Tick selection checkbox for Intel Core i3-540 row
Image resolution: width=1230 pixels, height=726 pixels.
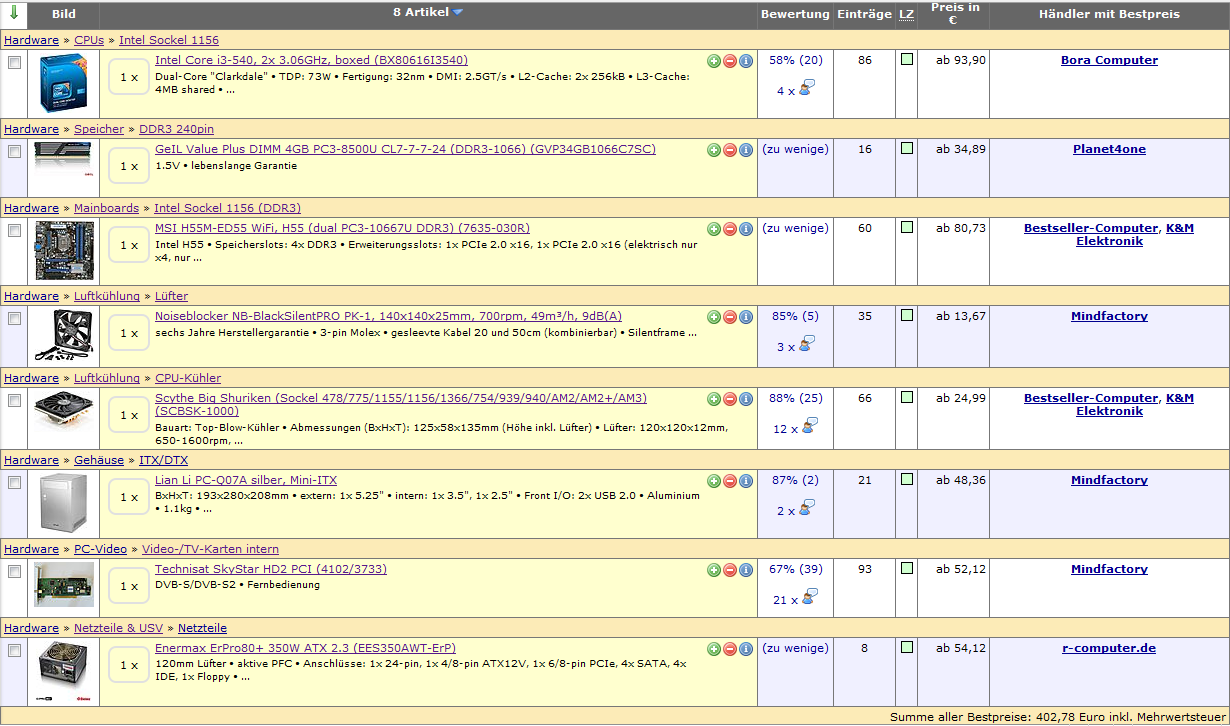pyautogui.click(x=14, y=62)
